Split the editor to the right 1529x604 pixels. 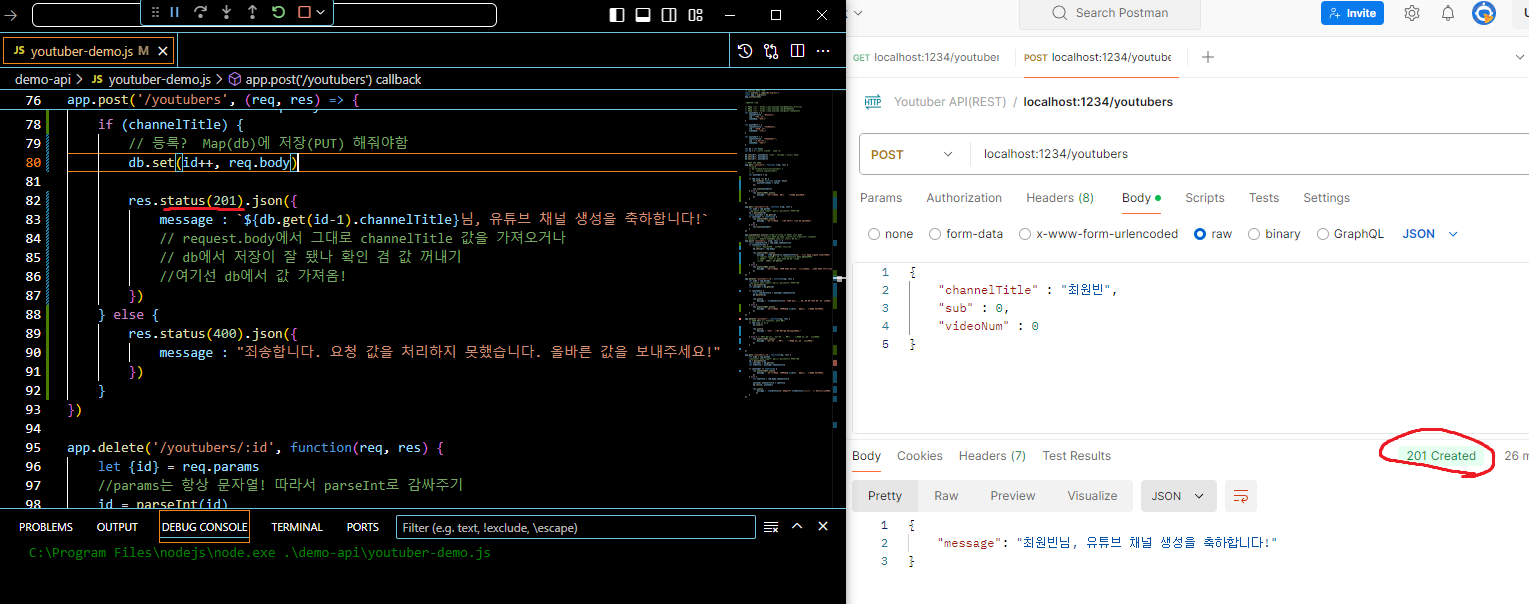[797, 51]
